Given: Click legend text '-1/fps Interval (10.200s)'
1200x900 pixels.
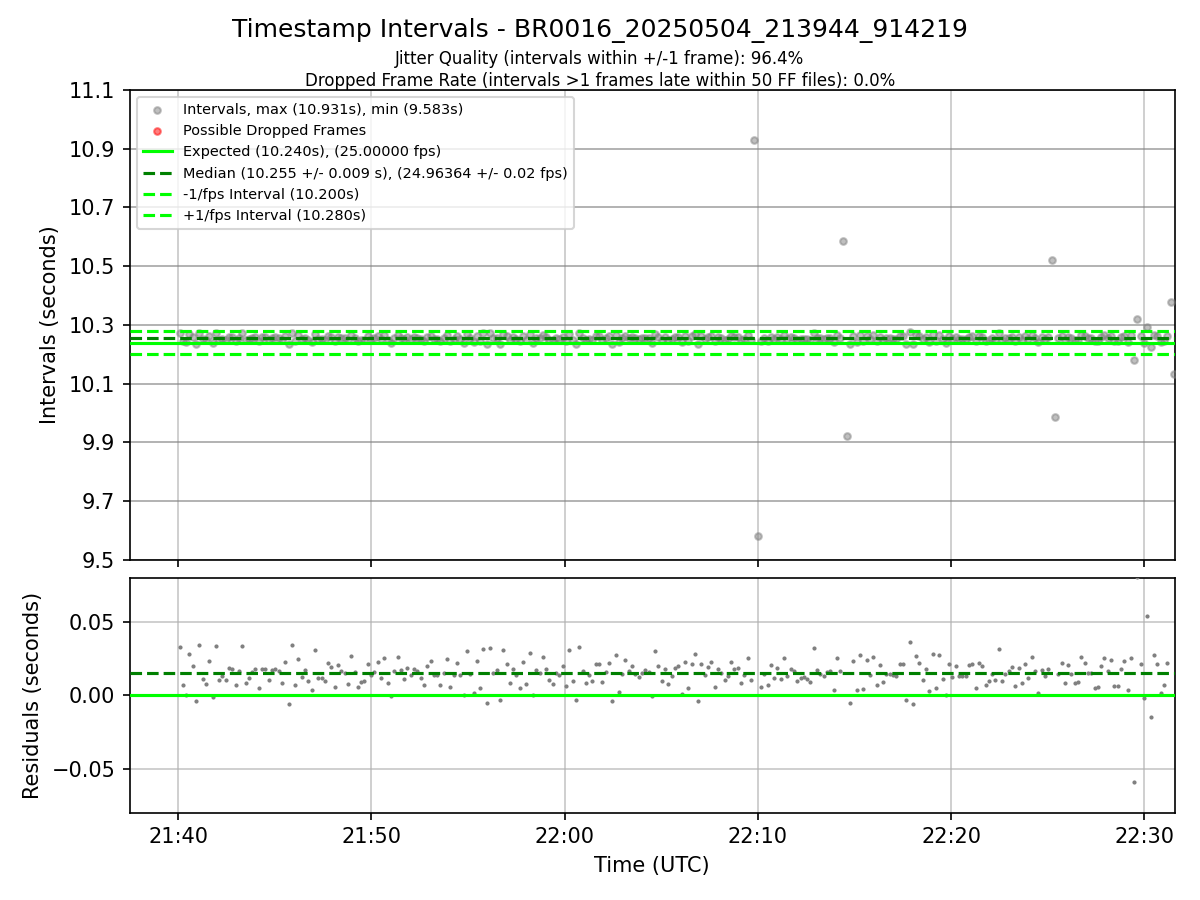Looking at the screenshot, I should point(271,194).
